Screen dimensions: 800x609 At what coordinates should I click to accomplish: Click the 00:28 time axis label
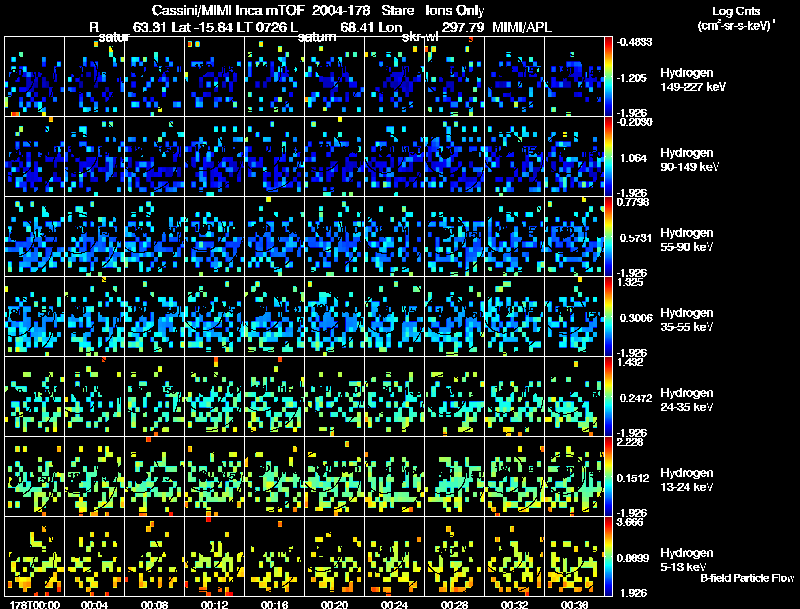pos(454,604)
